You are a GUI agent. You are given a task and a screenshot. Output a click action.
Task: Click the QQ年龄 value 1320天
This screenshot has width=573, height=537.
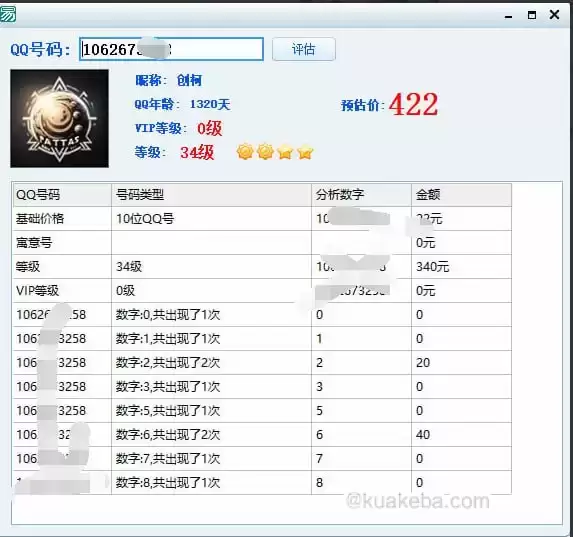[x=210, y=105]
